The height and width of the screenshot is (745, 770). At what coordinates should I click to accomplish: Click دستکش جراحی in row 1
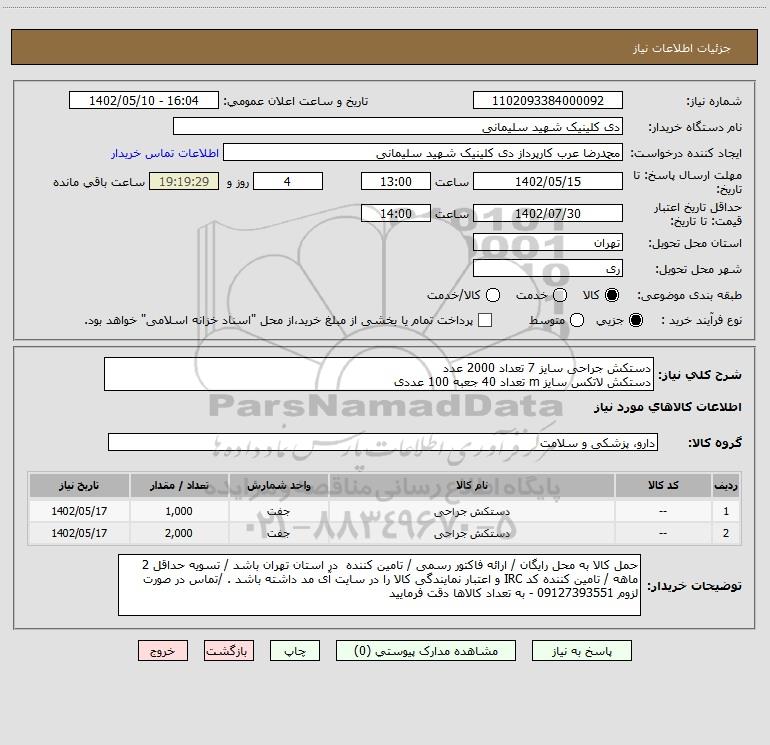(471, 512)
